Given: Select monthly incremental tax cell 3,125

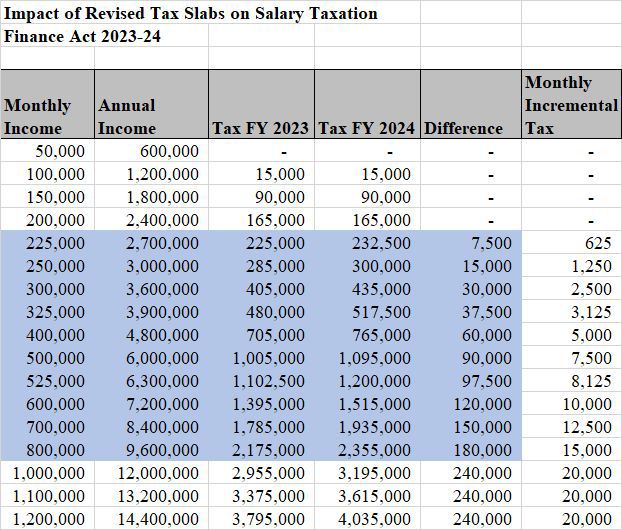Looking at the screenshot, I should (x=572, y=311).
